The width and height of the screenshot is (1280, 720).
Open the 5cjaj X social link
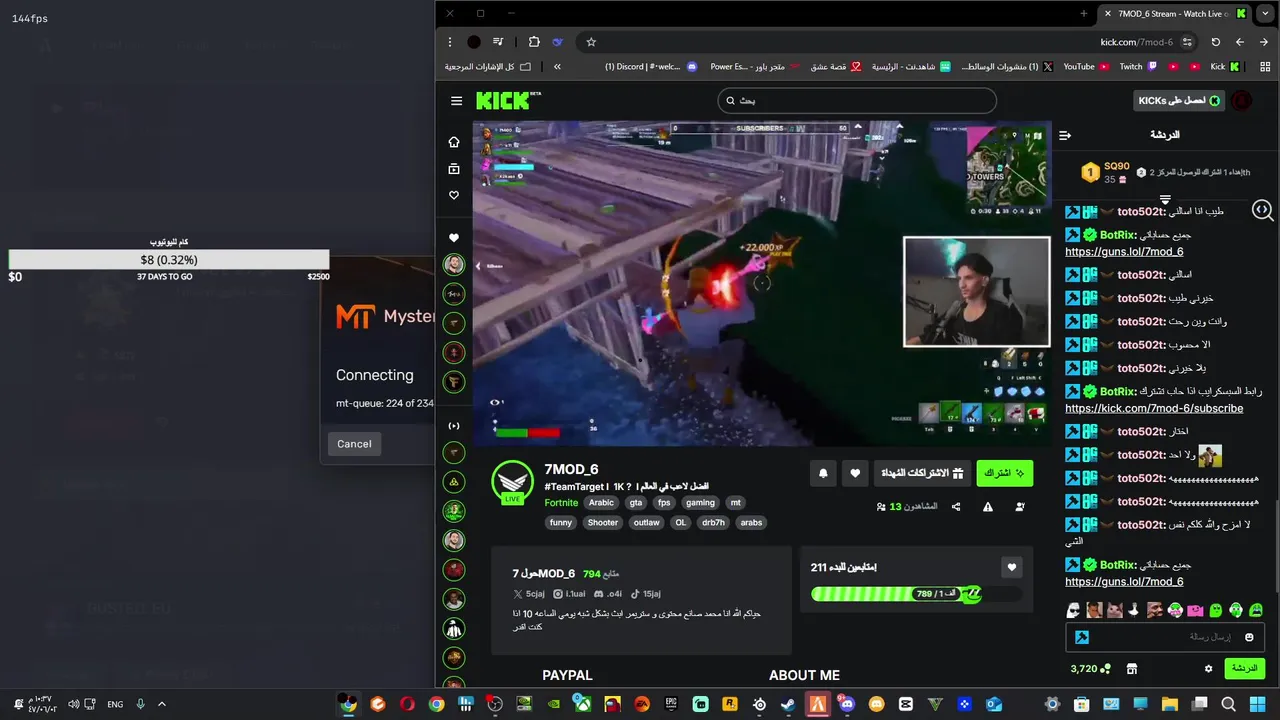click(x=528, y=594)
